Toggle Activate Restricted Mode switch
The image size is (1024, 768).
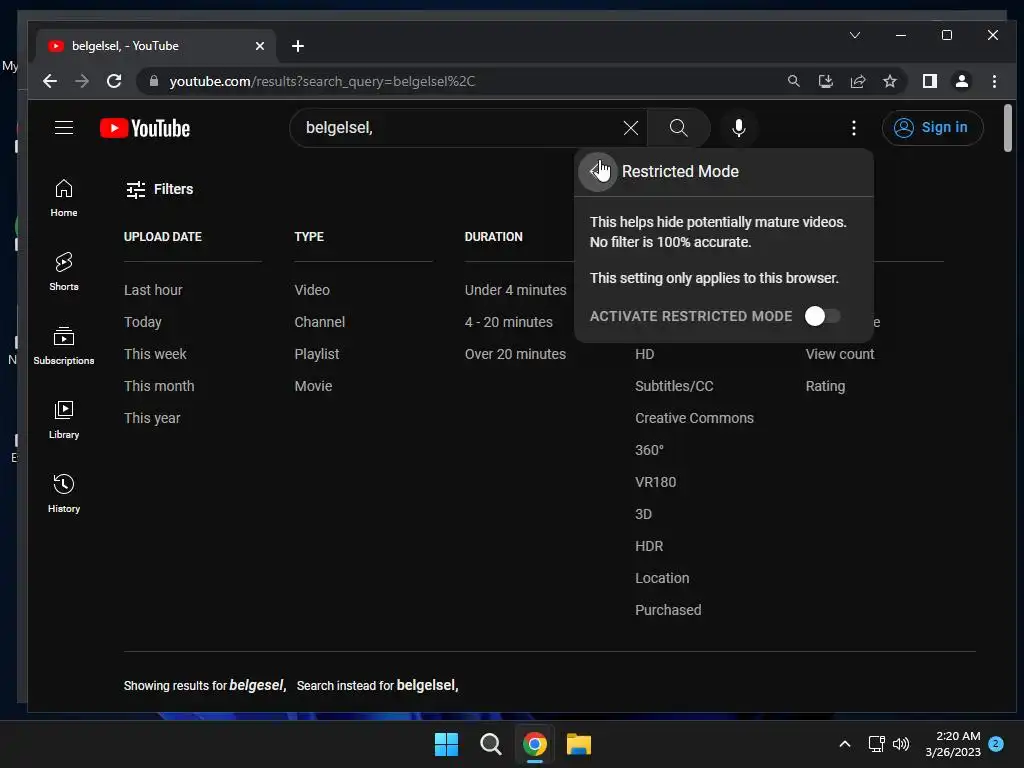[x=822, y=316]
